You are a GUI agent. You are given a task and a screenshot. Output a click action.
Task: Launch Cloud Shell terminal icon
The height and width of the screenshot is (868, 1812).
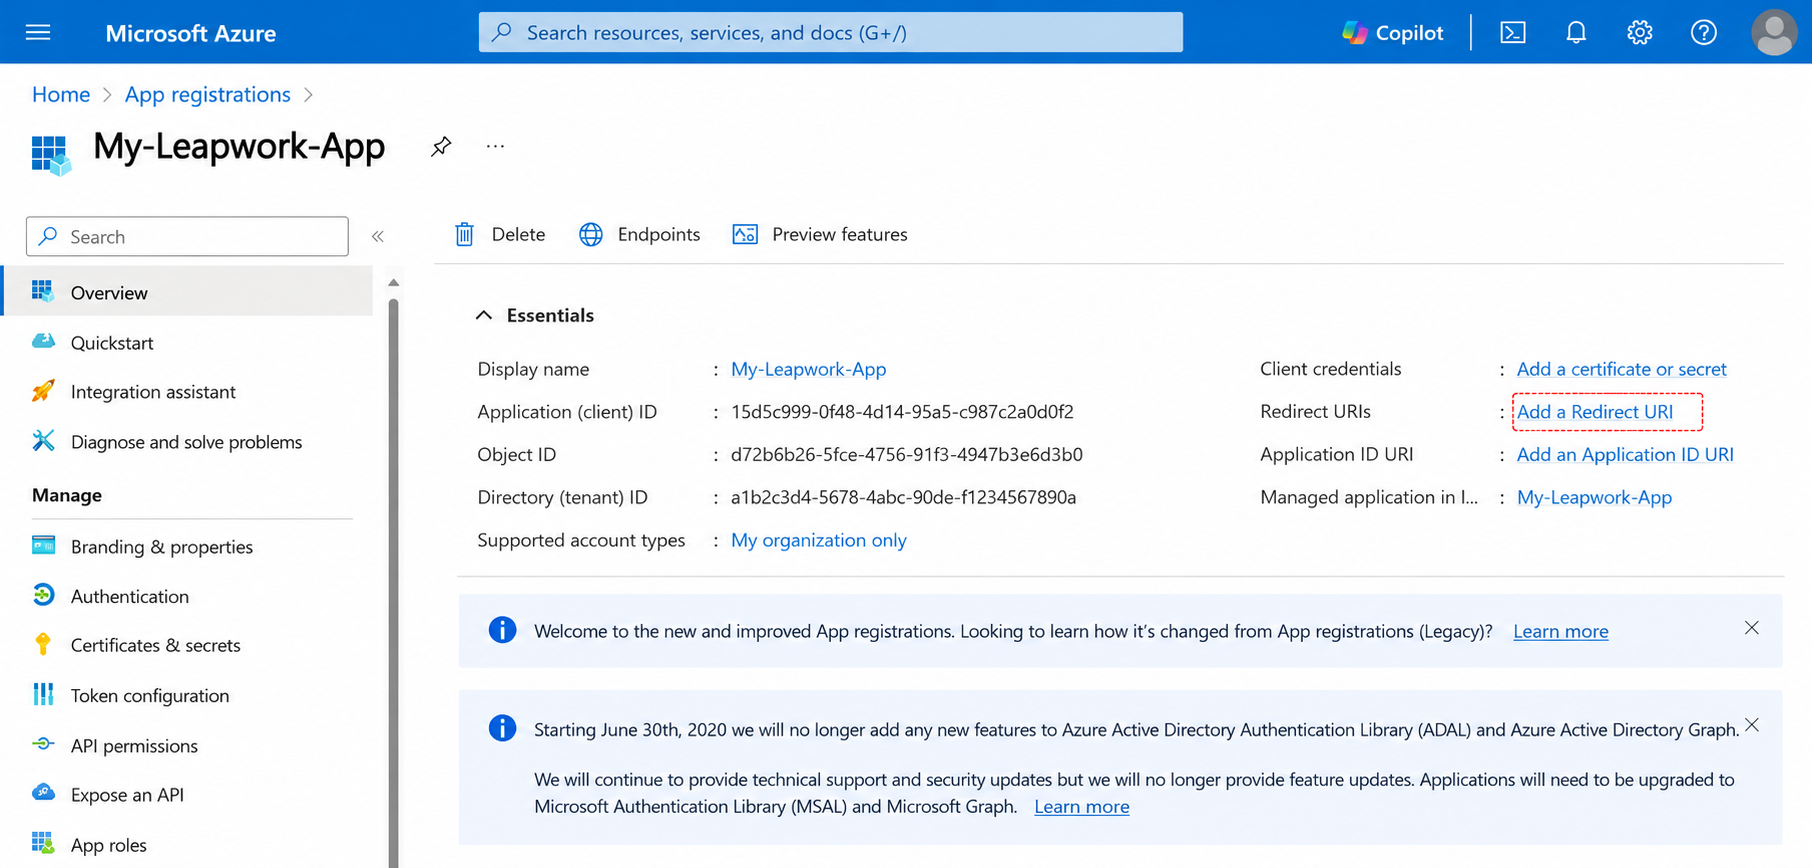click(x=1513, y=32)
